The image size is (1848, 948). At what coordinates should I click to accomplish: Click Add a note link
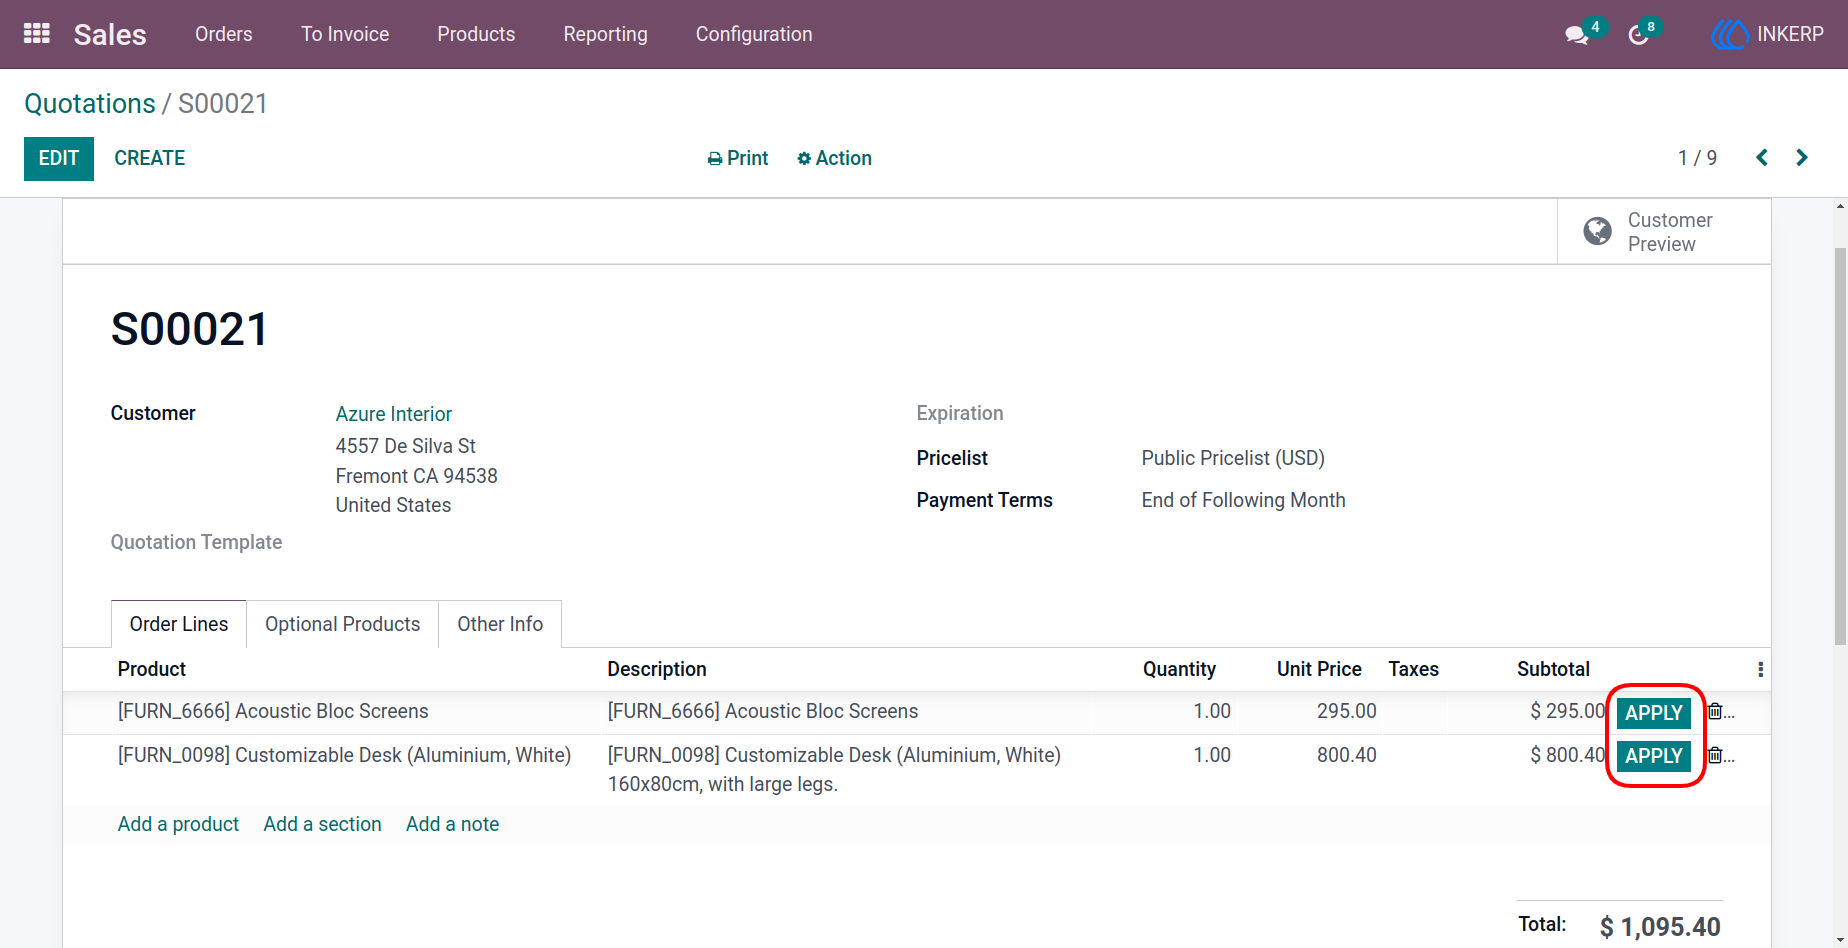[x=452, y=824]
